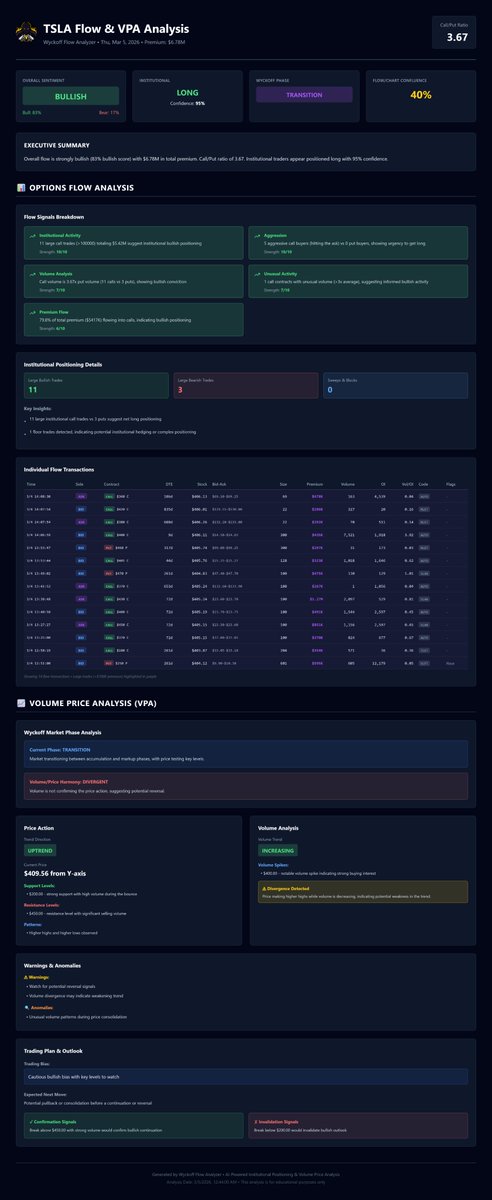The image size is (492, 1200).
Task: Click the Premium column header
Action: tap(315, 483)
